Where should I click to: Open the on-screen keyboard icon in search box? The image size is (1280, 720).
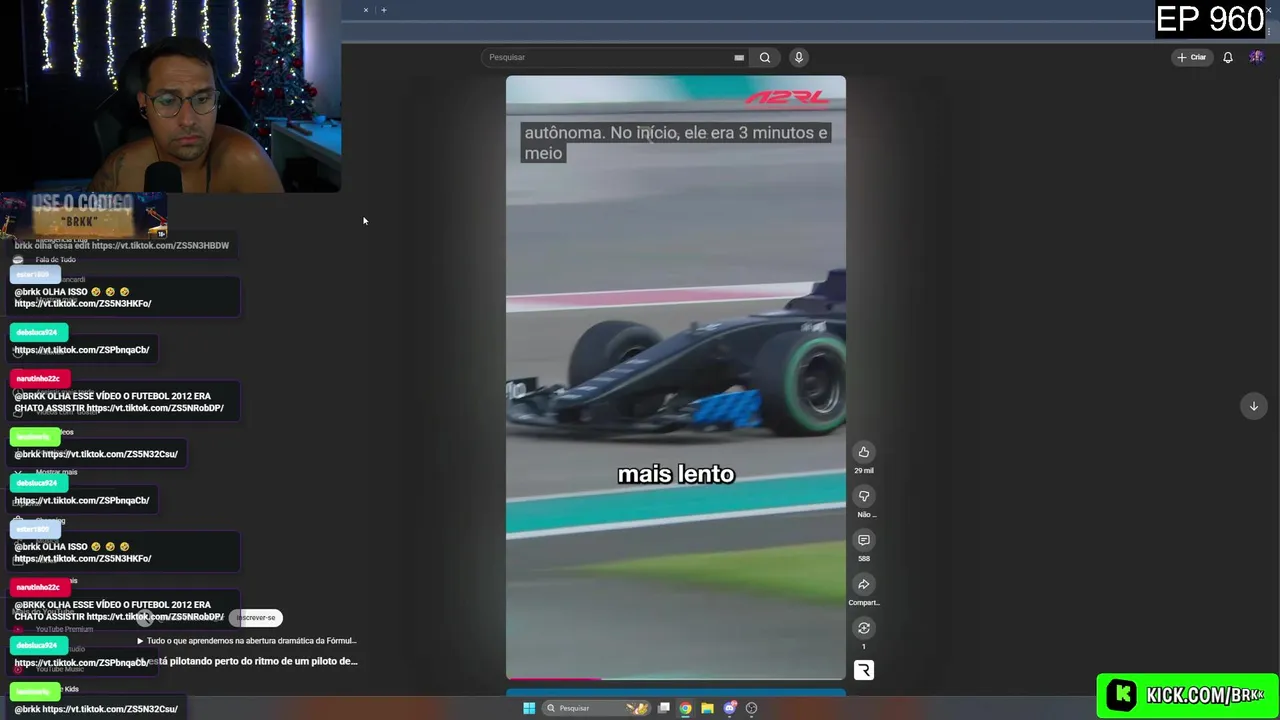(x=739, y=58)
